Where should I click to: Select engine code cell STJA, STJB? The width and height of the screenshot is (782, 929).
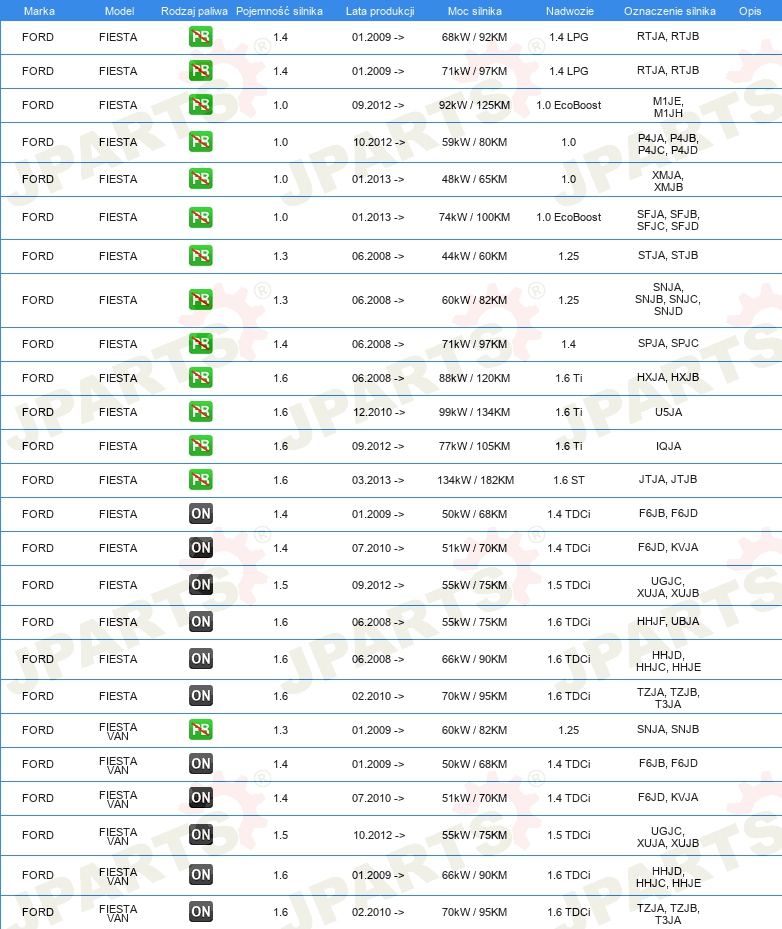668,255
